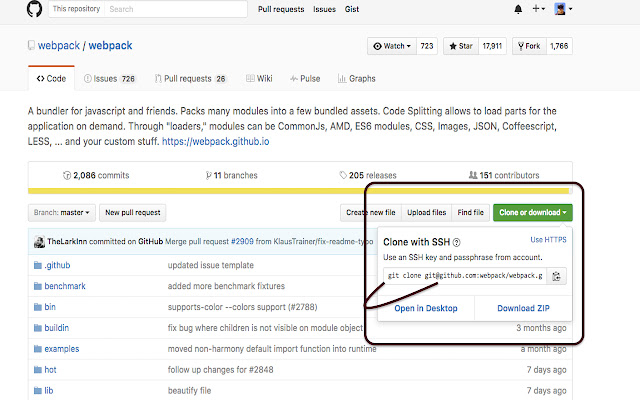The image size is (640, 400).
Task: Switch to the Issues 726 tab
Action: coord(109,78)
